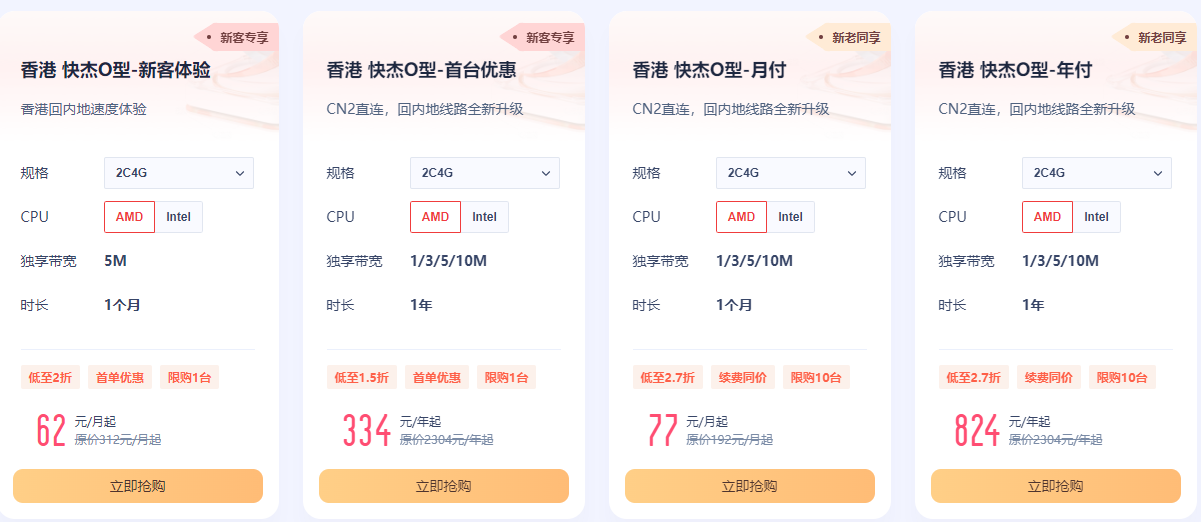This screenshot has height=522, width=1201.
Task: Click the 新客专享 badge on 新客体验 card
Action: (x=237, y=38)
